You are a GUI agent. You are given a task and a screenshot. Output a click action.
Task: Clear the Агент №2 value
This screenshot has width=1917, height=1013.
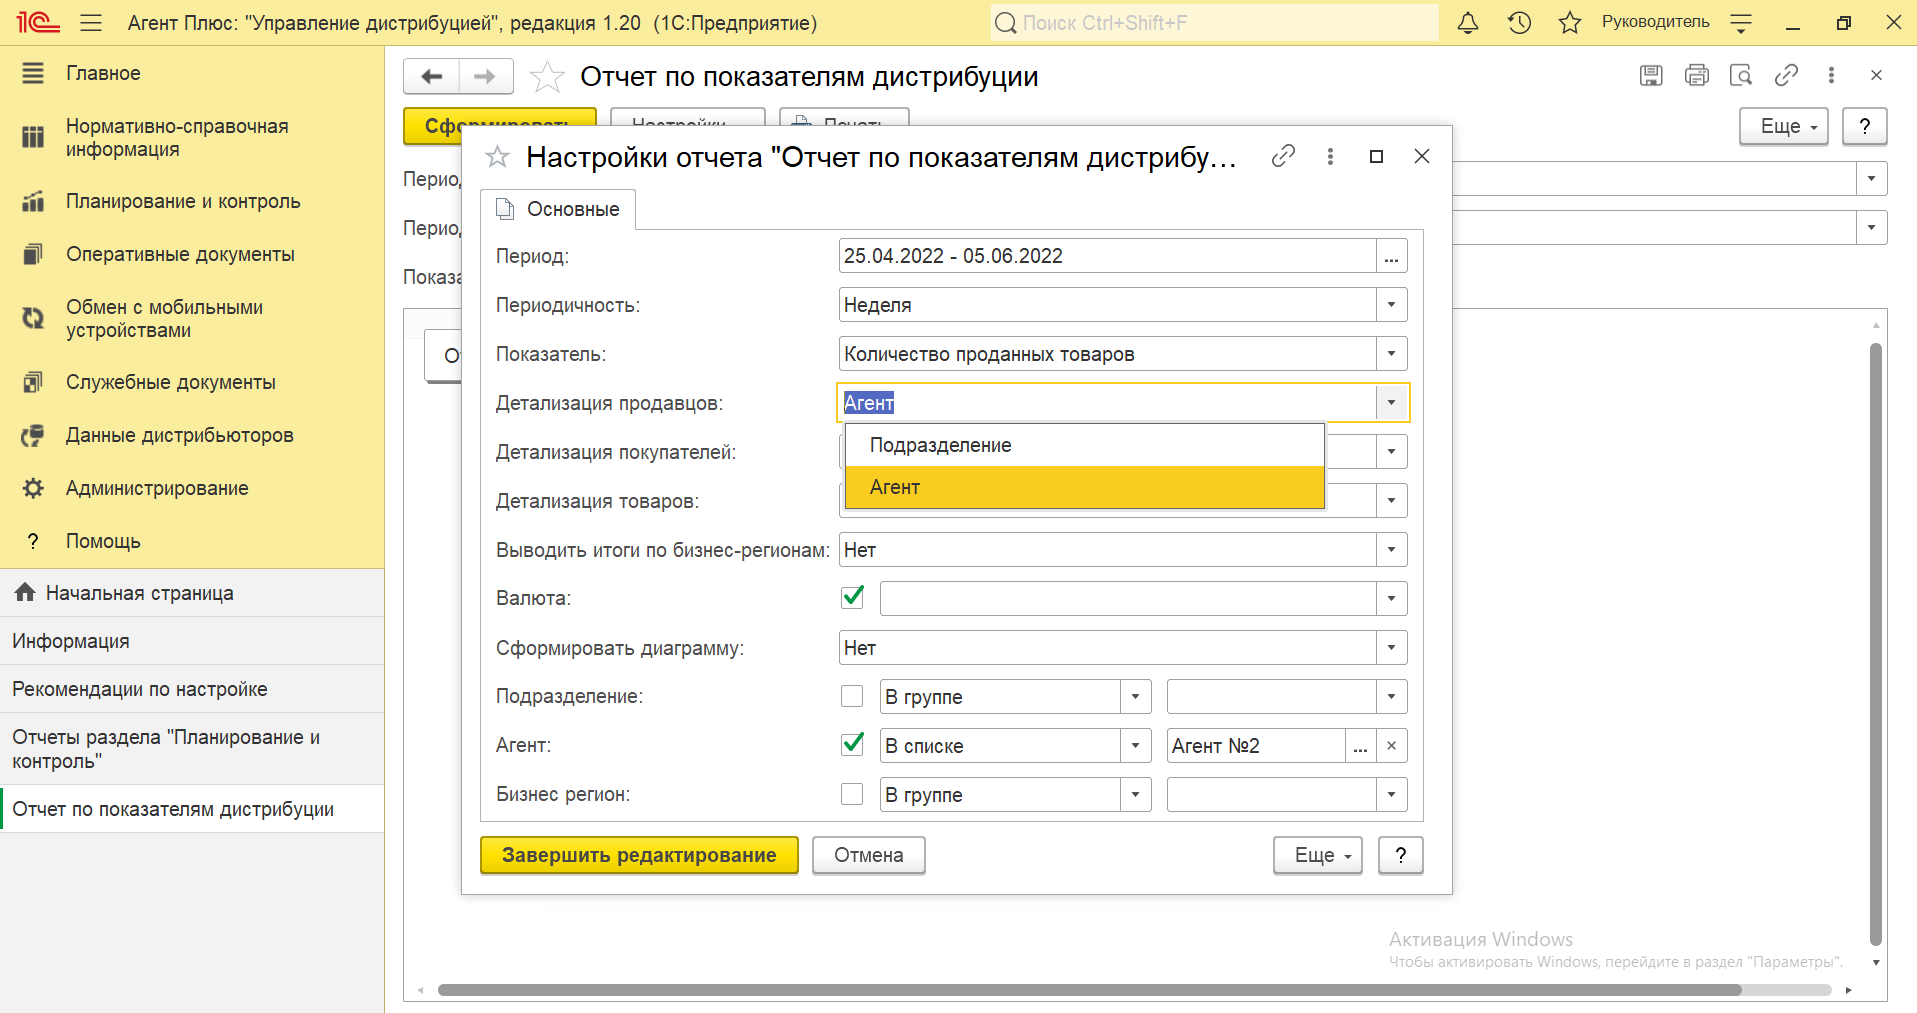[x=1391, y=746]
